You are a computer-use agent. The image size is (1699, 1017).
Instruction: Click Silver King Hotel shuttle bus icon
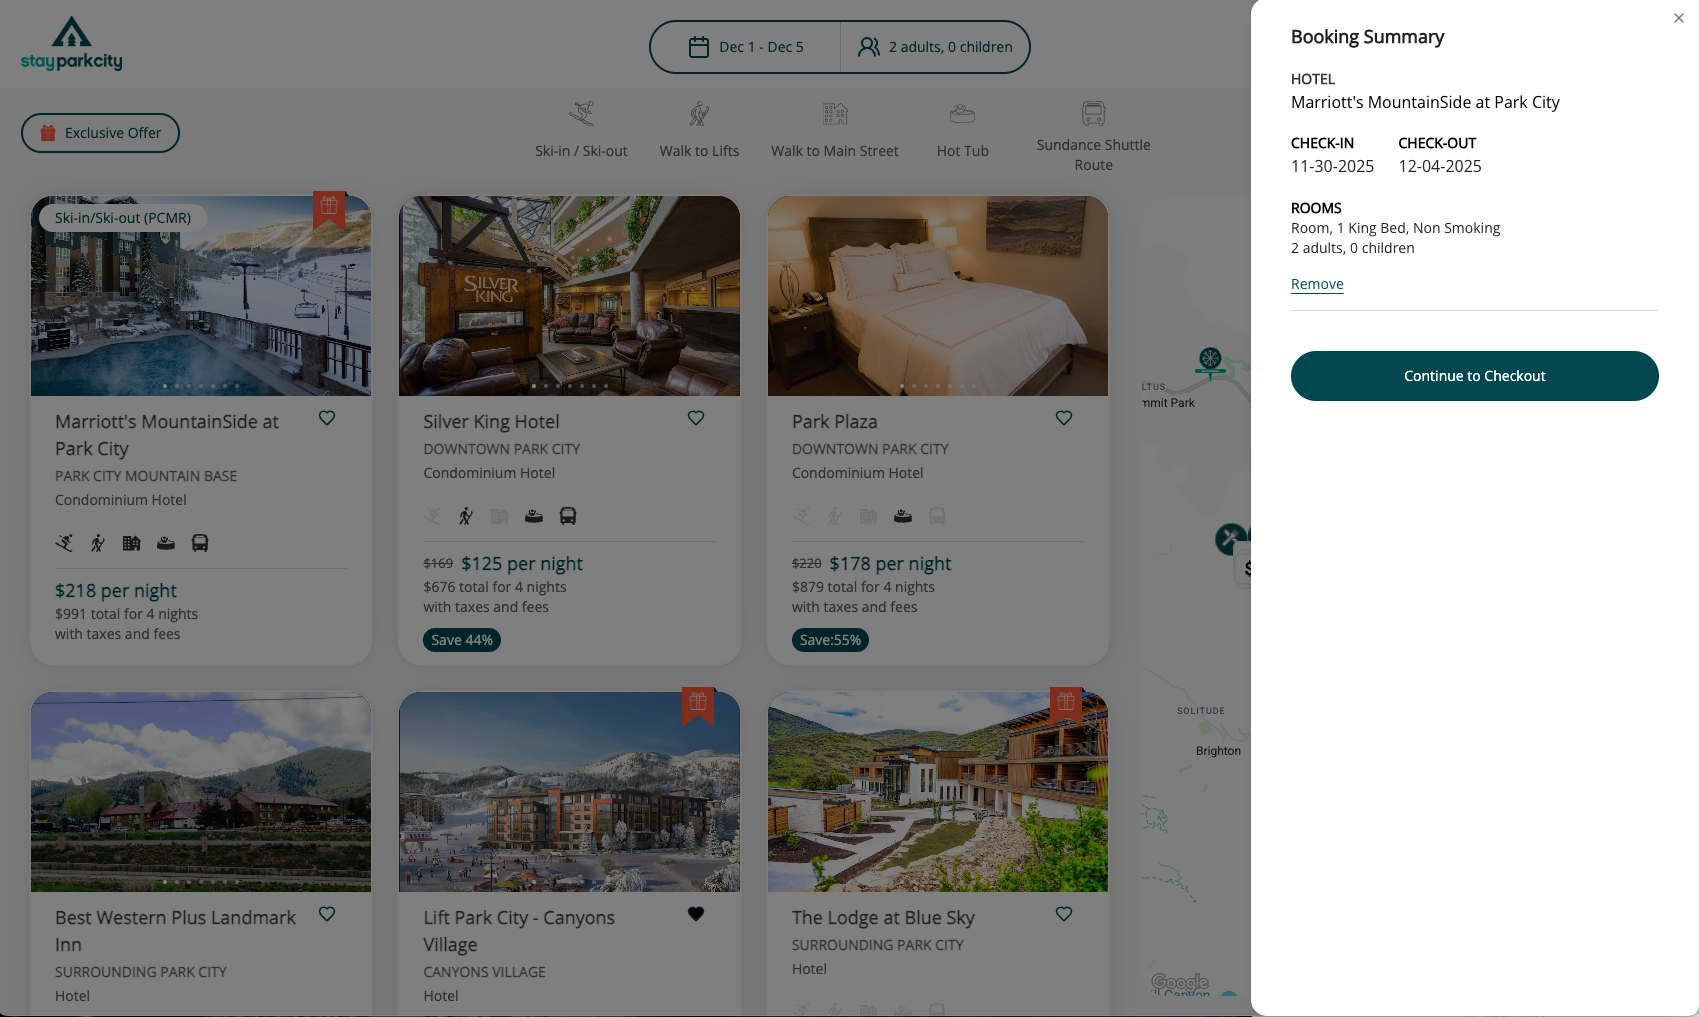pyautogui.click(x=568, y=516)
